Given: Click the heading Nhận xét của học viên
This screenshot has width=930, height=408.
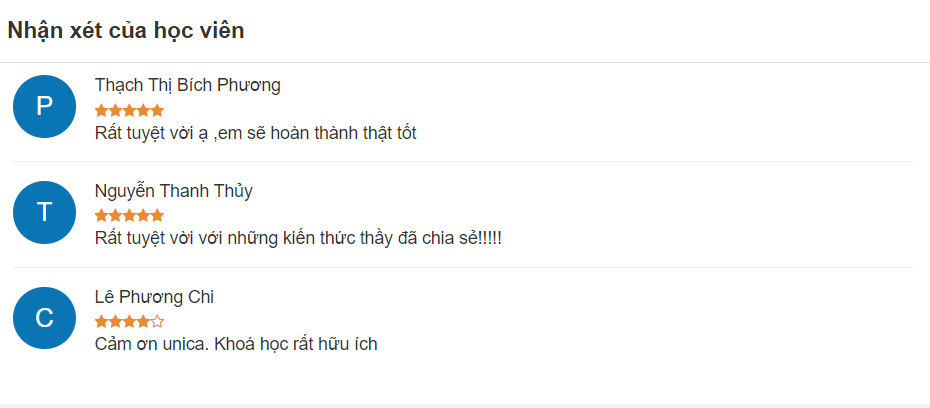Looking at the screenshot, I should 126,30.
